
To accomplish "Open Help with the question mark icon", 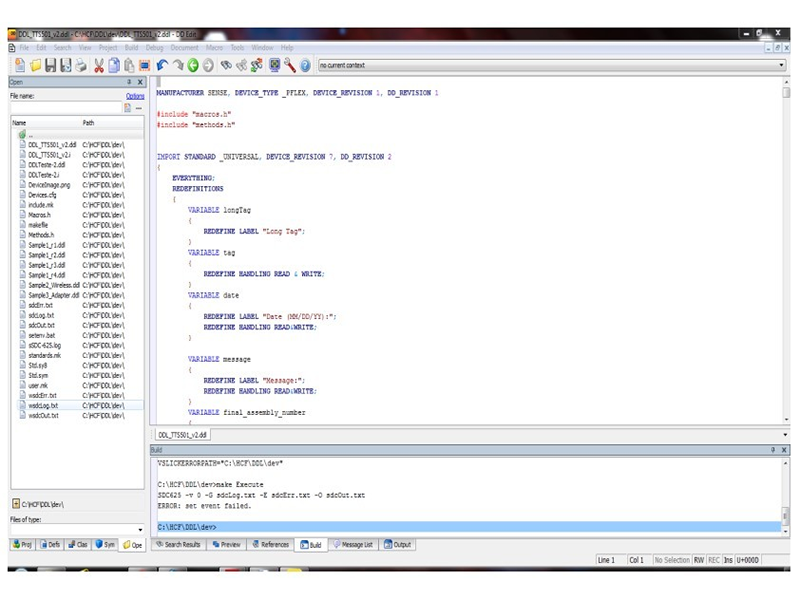I will tap(305, 65).
